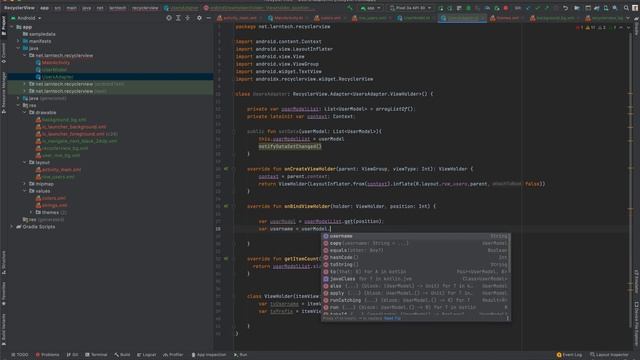The height and width of the screenshot is (360, 640).
Task: Open the TODO tool window
Action: click(20, 355)
